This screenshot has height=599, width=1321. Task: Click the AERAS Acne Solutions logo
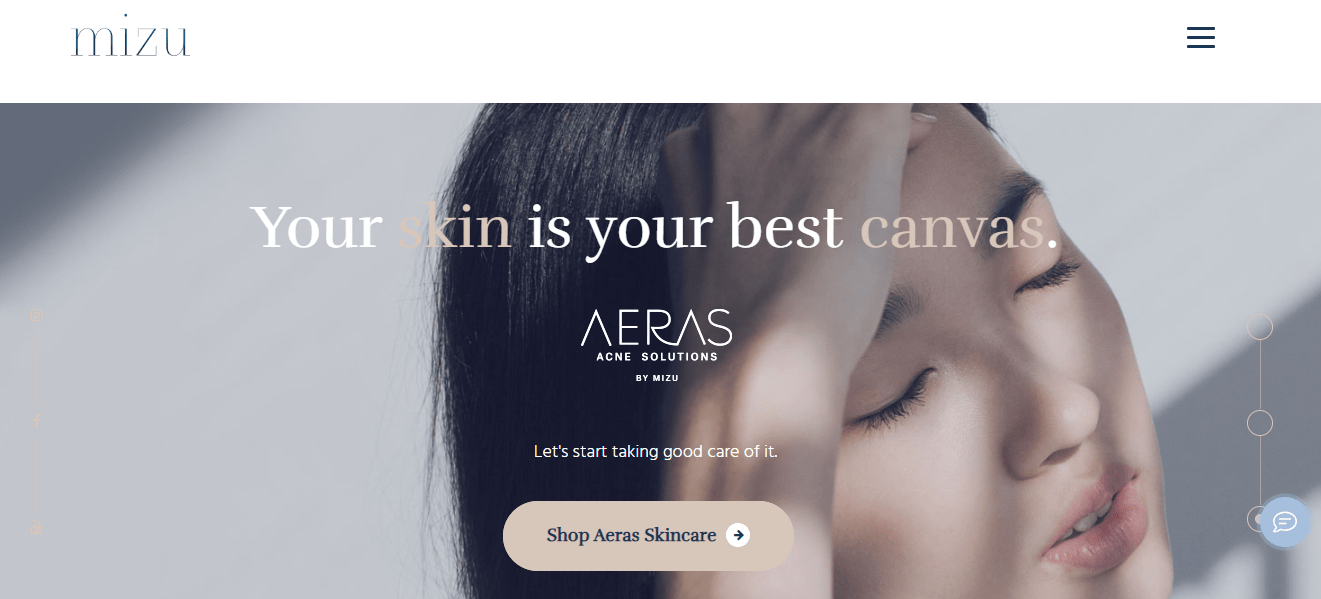click(x=657, y=345)
